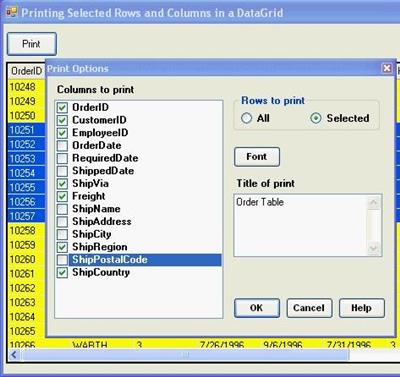This screenshot has width=400, height=377.
Task: Click the Cancel button
Action: click(x=309, y=308)
